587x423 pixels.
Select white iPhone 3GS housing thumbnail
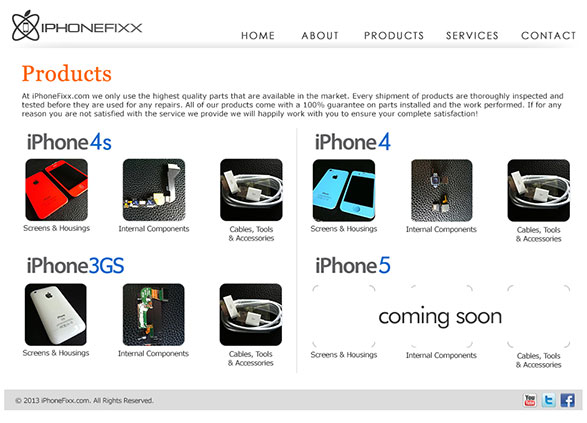pyautogui.click(x=56, y=314)
